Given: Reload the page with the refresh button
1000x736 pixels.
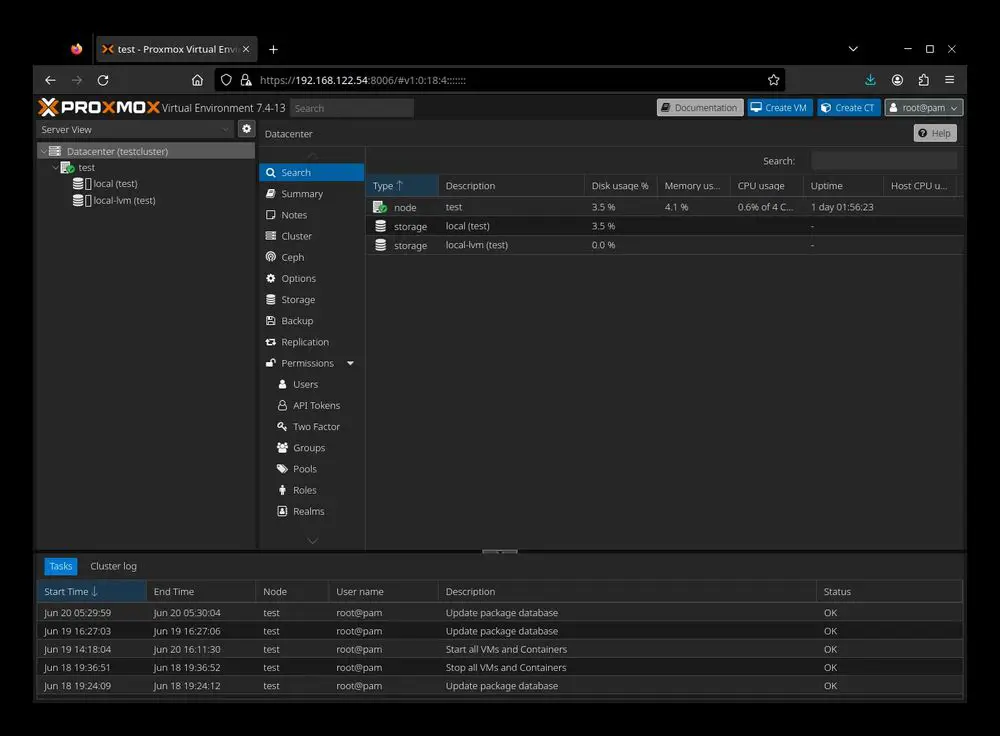Looking at the screenshot, I should 103,80.
